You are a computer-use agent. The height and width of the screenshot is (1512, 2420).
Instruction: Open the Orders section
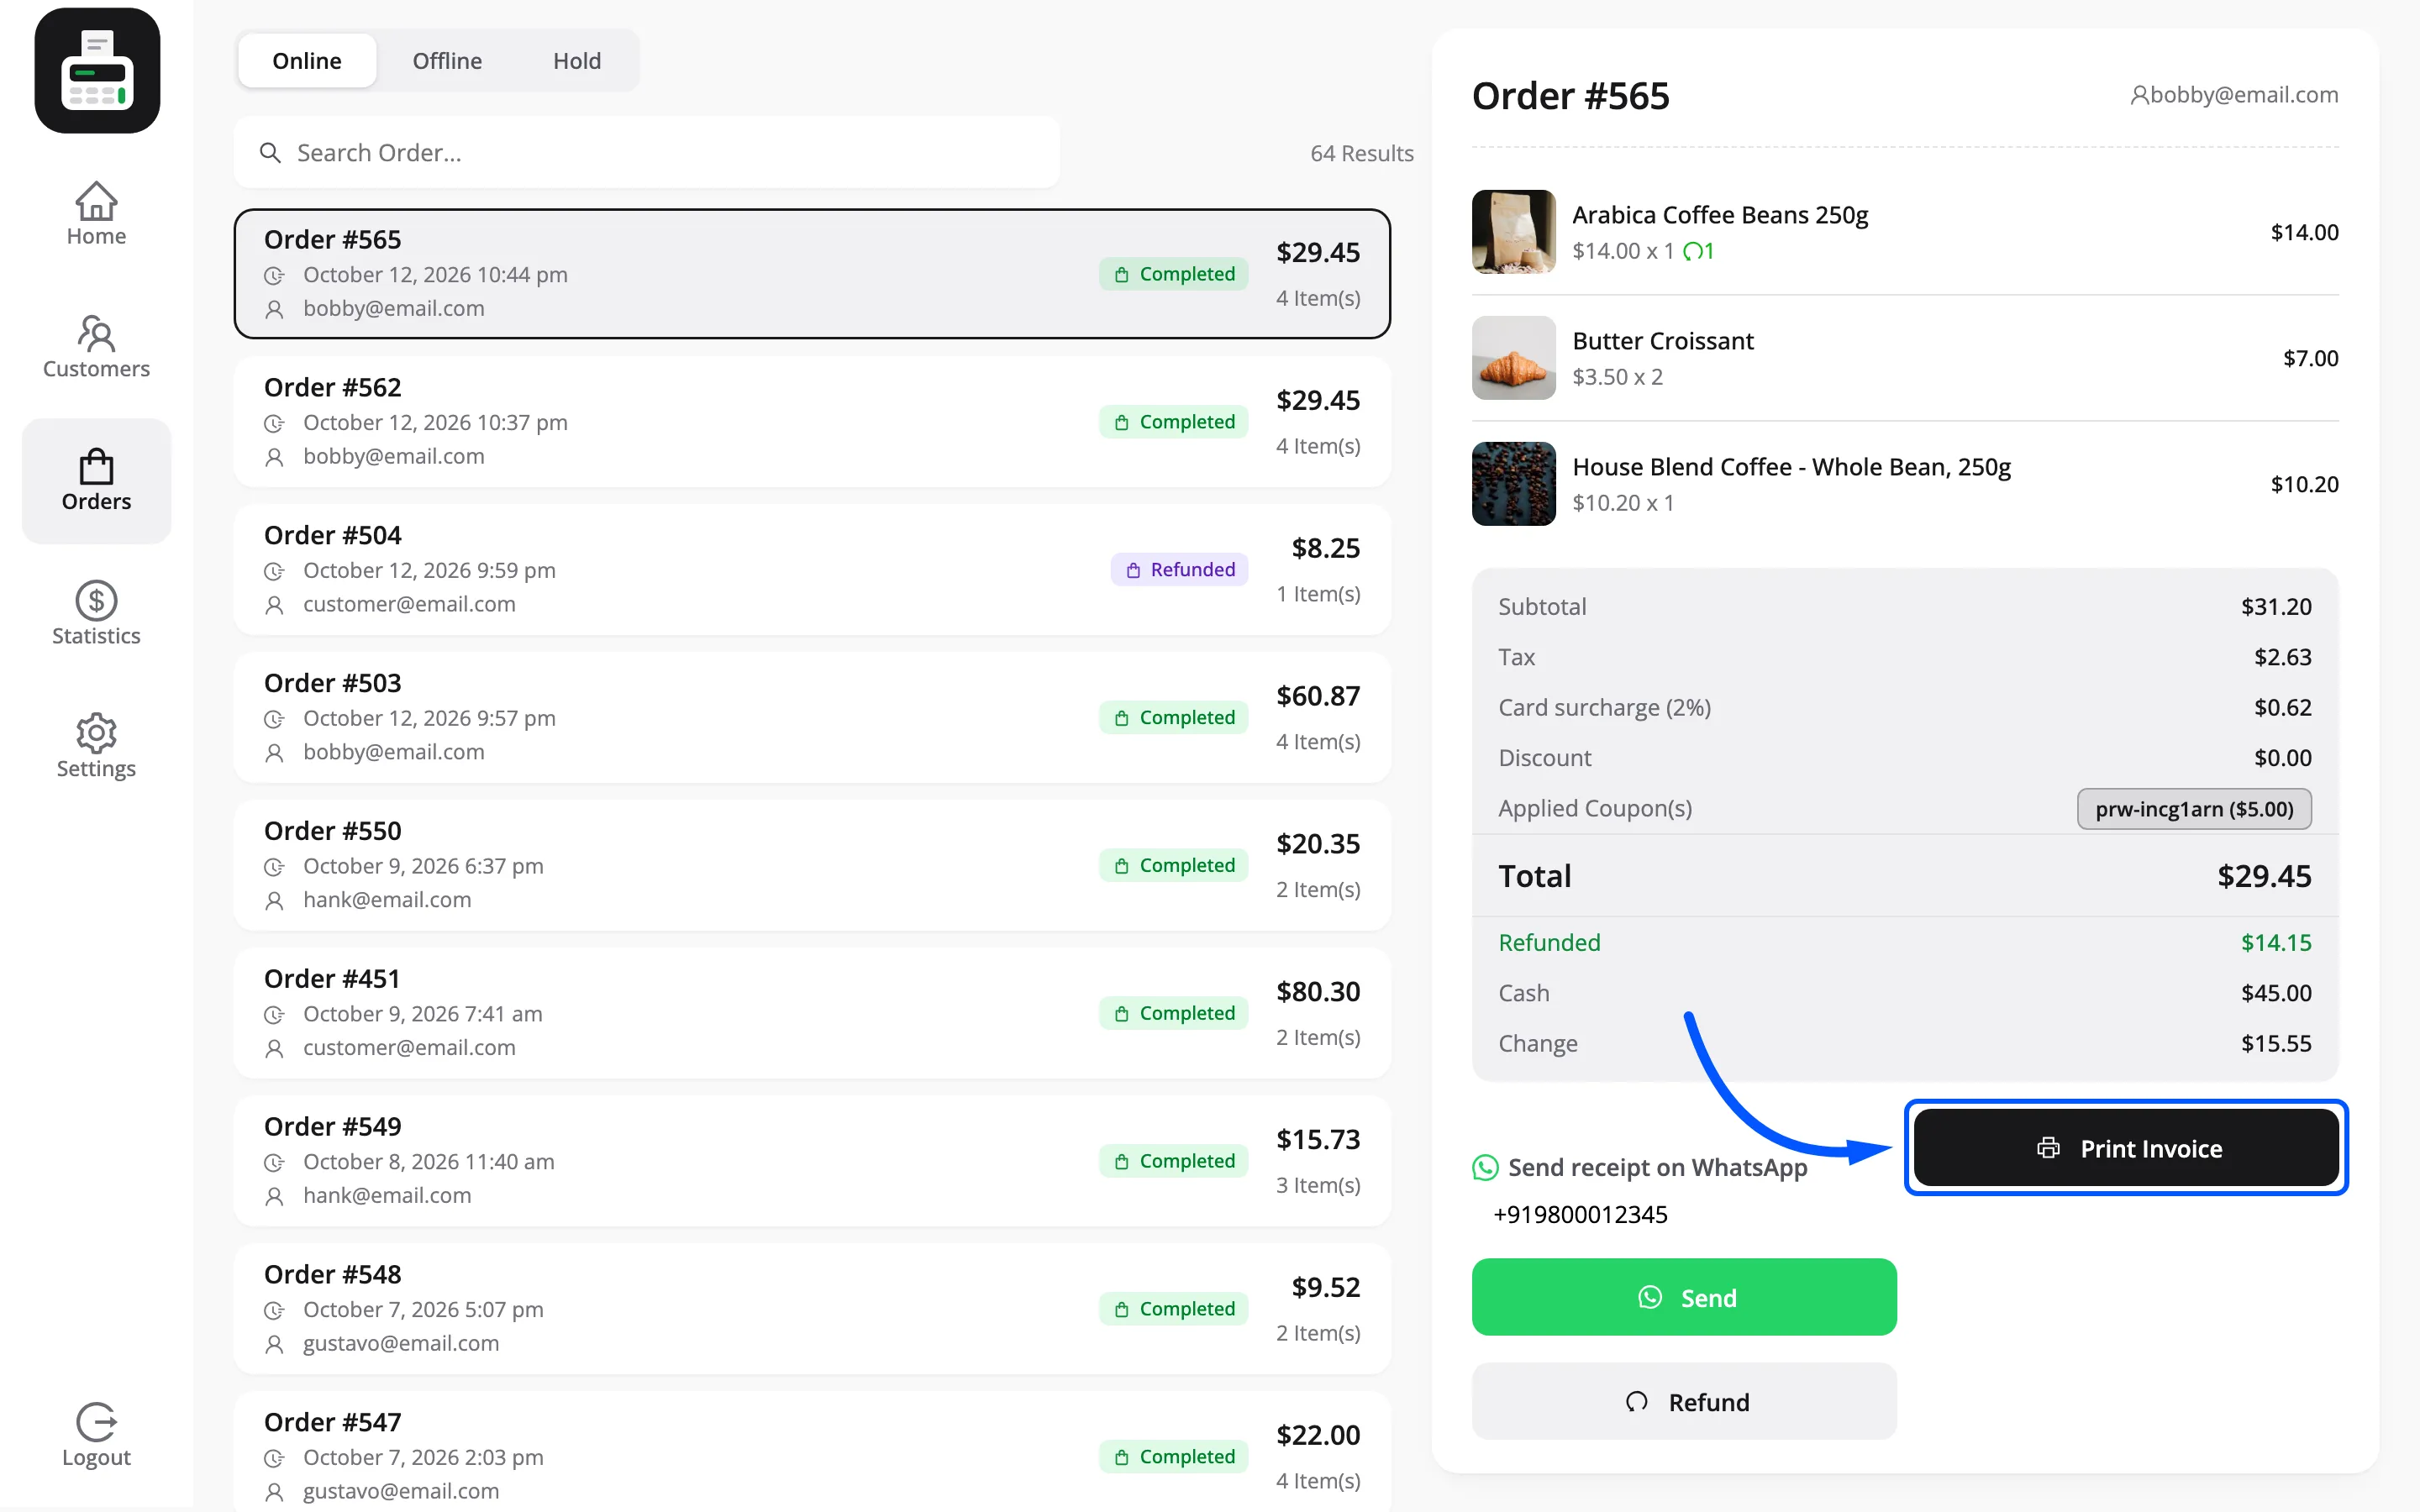point(96,481)
